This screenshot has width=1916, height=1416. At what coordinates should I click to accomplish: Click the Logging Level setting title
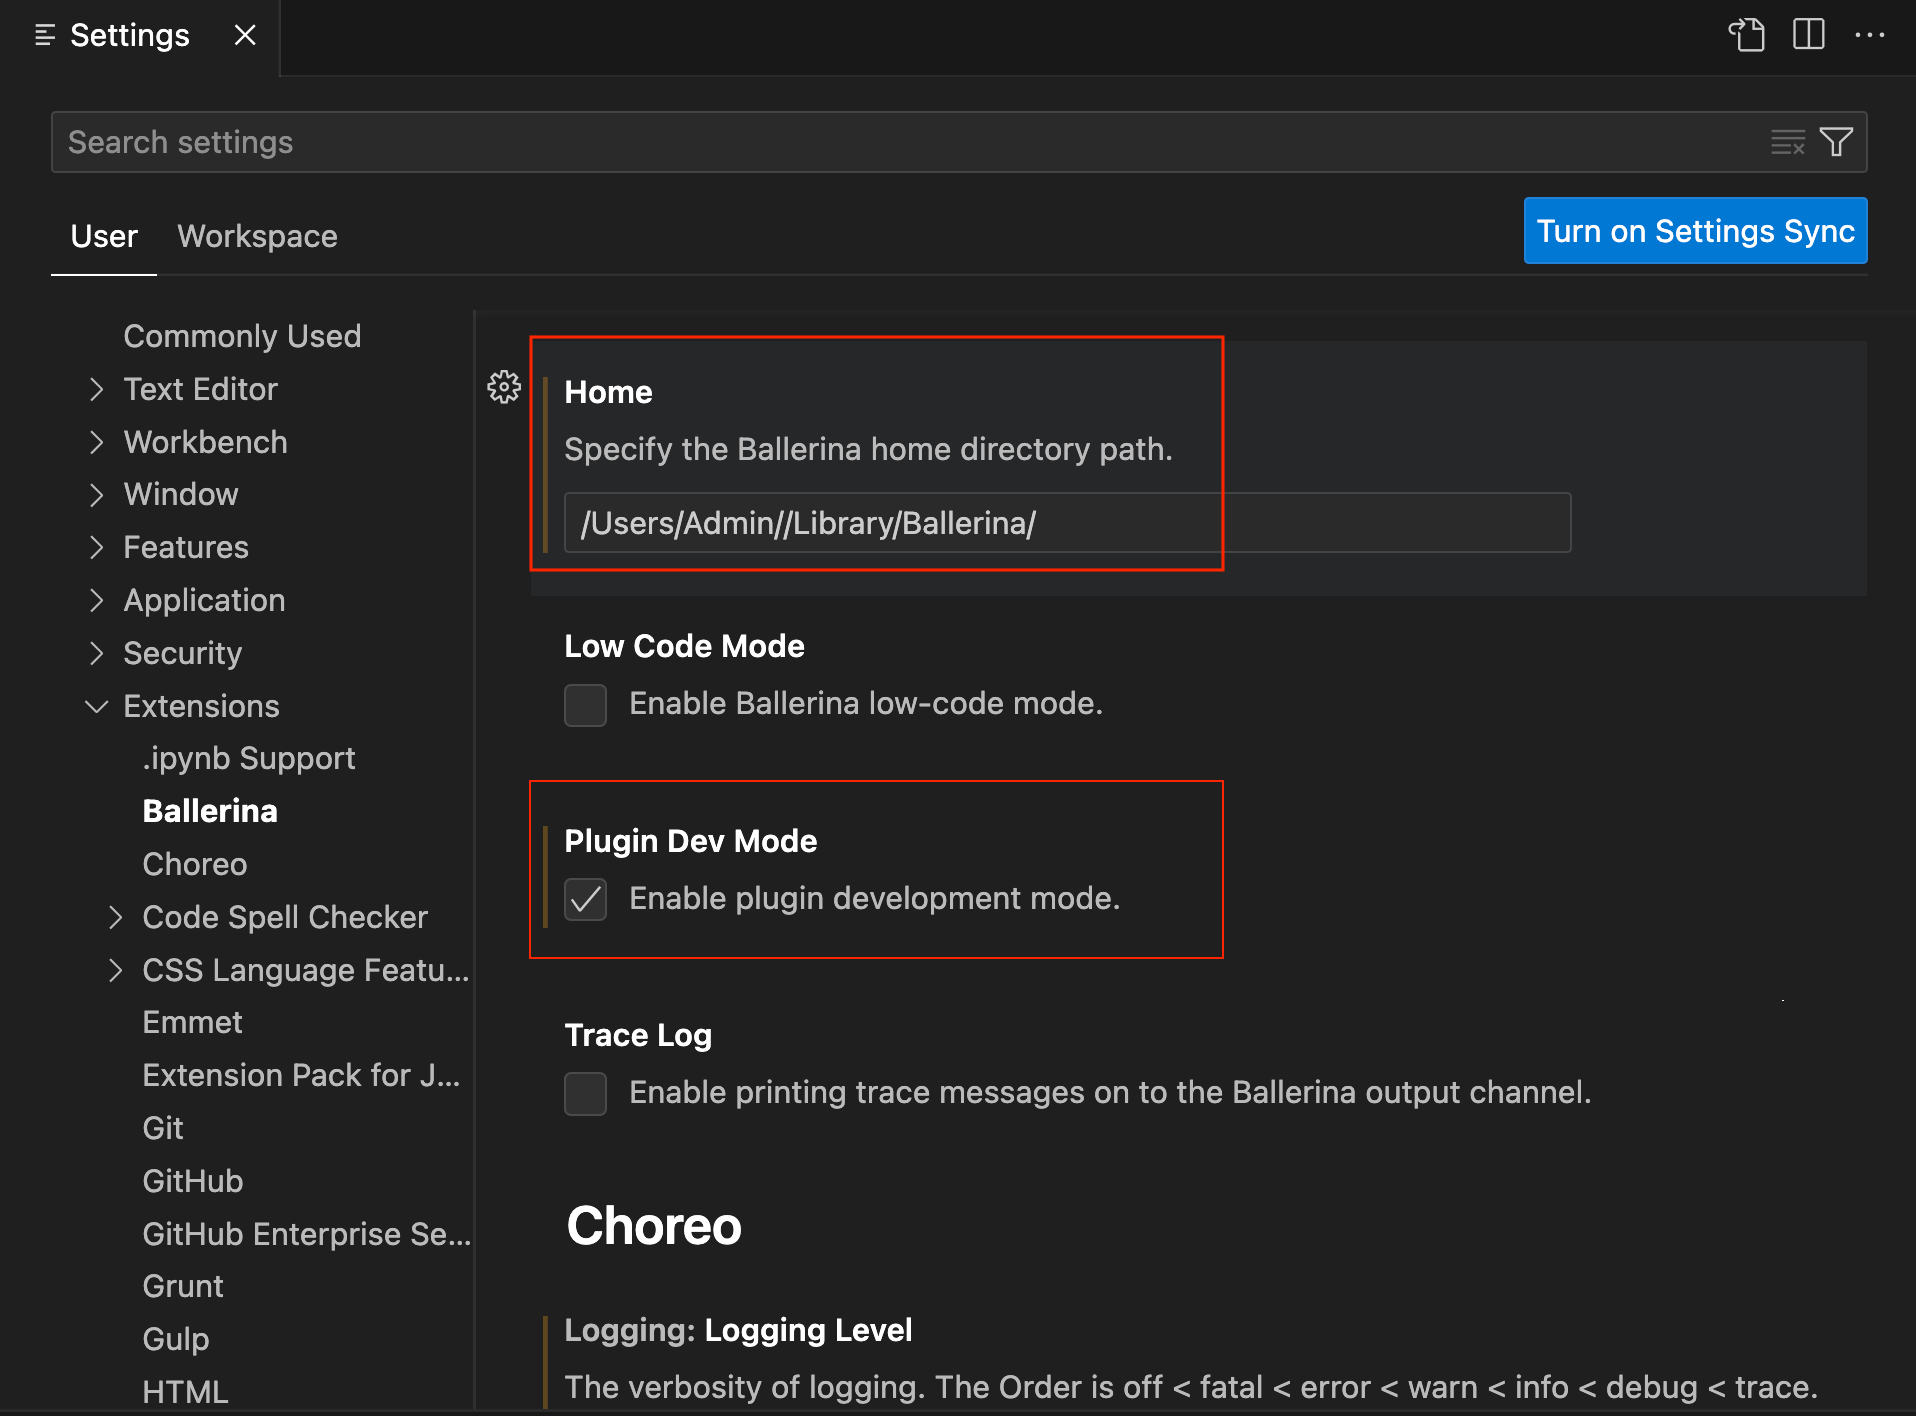[x=808, y=1330]
